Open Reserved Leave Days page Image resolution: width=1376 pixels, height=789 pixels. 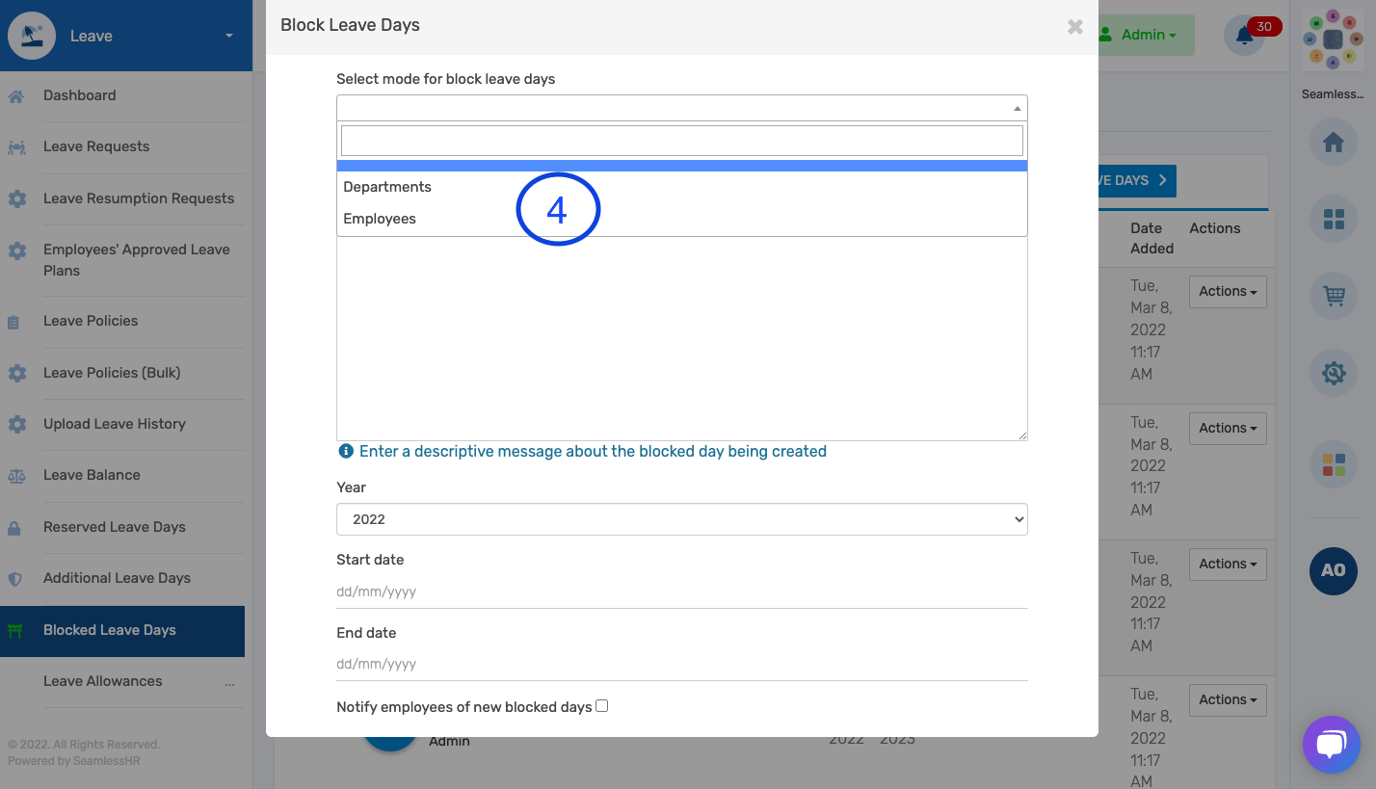tap(114, 527)
